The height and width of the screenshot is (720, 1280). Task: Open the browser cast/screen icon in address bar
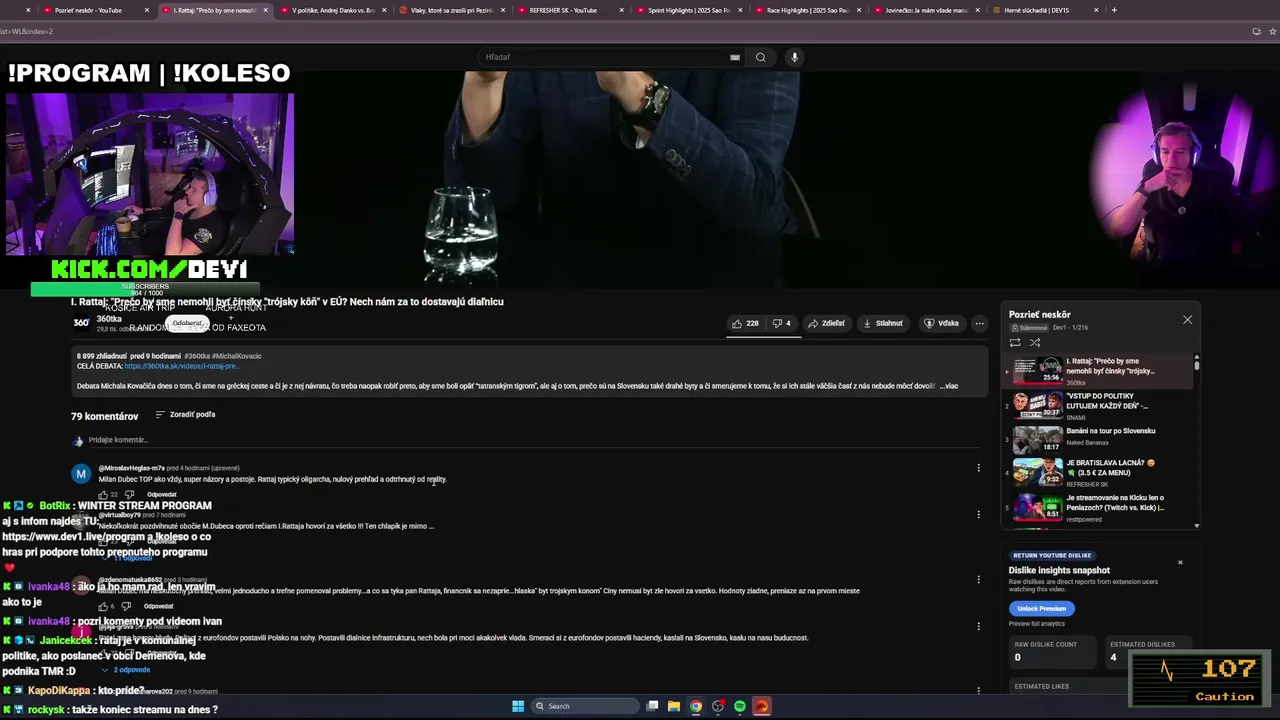(1257, 31)
